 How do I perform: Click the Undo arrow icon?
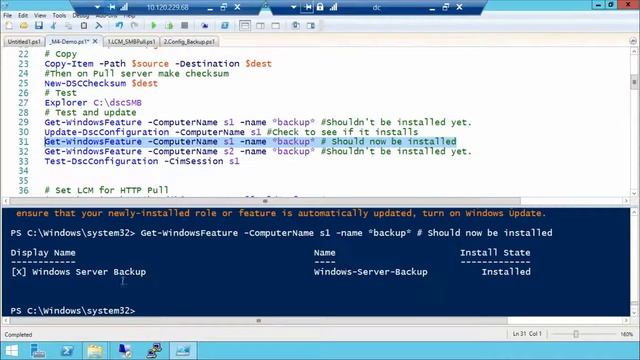[x=119, y=26]
